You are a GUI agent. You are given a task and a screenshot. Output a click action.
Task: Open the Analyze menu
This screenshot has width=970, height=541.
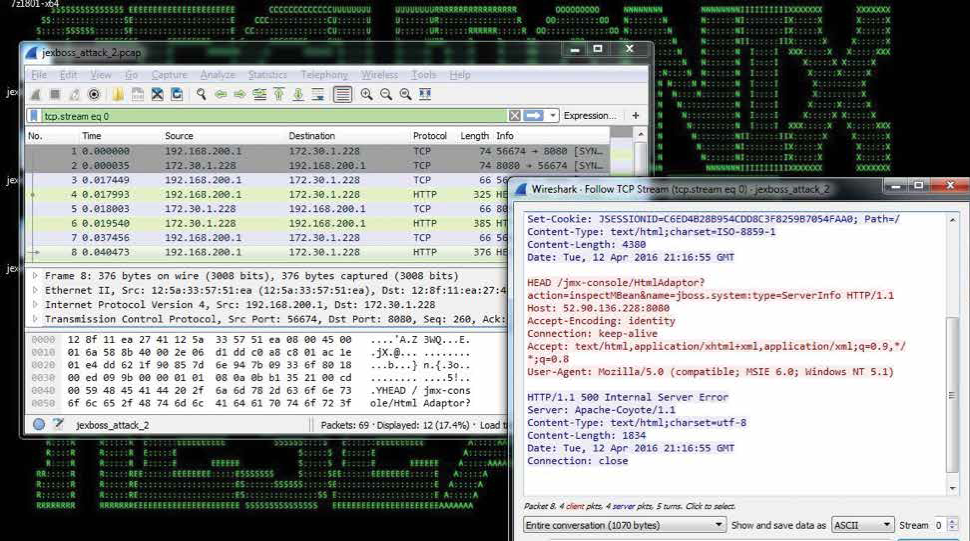pos(217,75)
